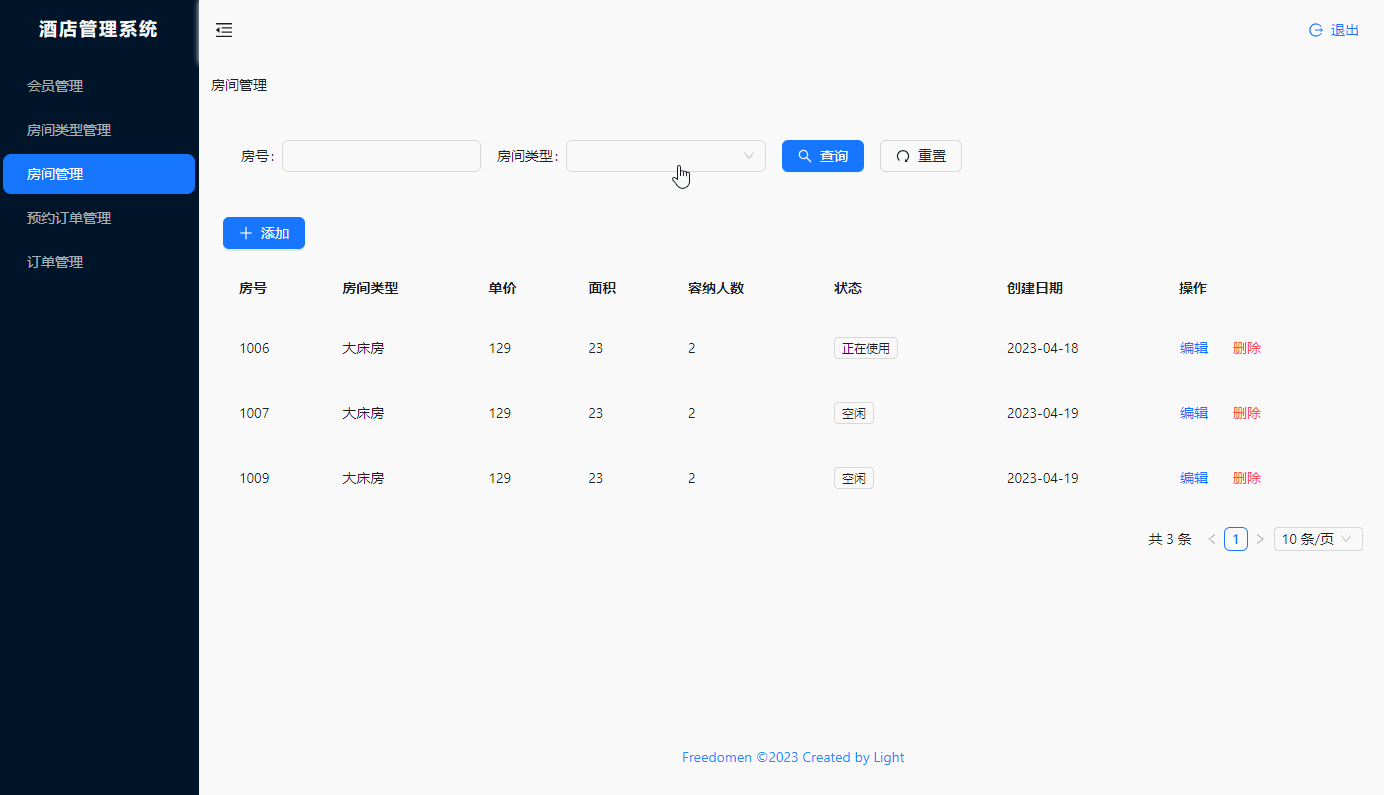Click the 正在使用 status tag for room 1006

tap(866, 348)
